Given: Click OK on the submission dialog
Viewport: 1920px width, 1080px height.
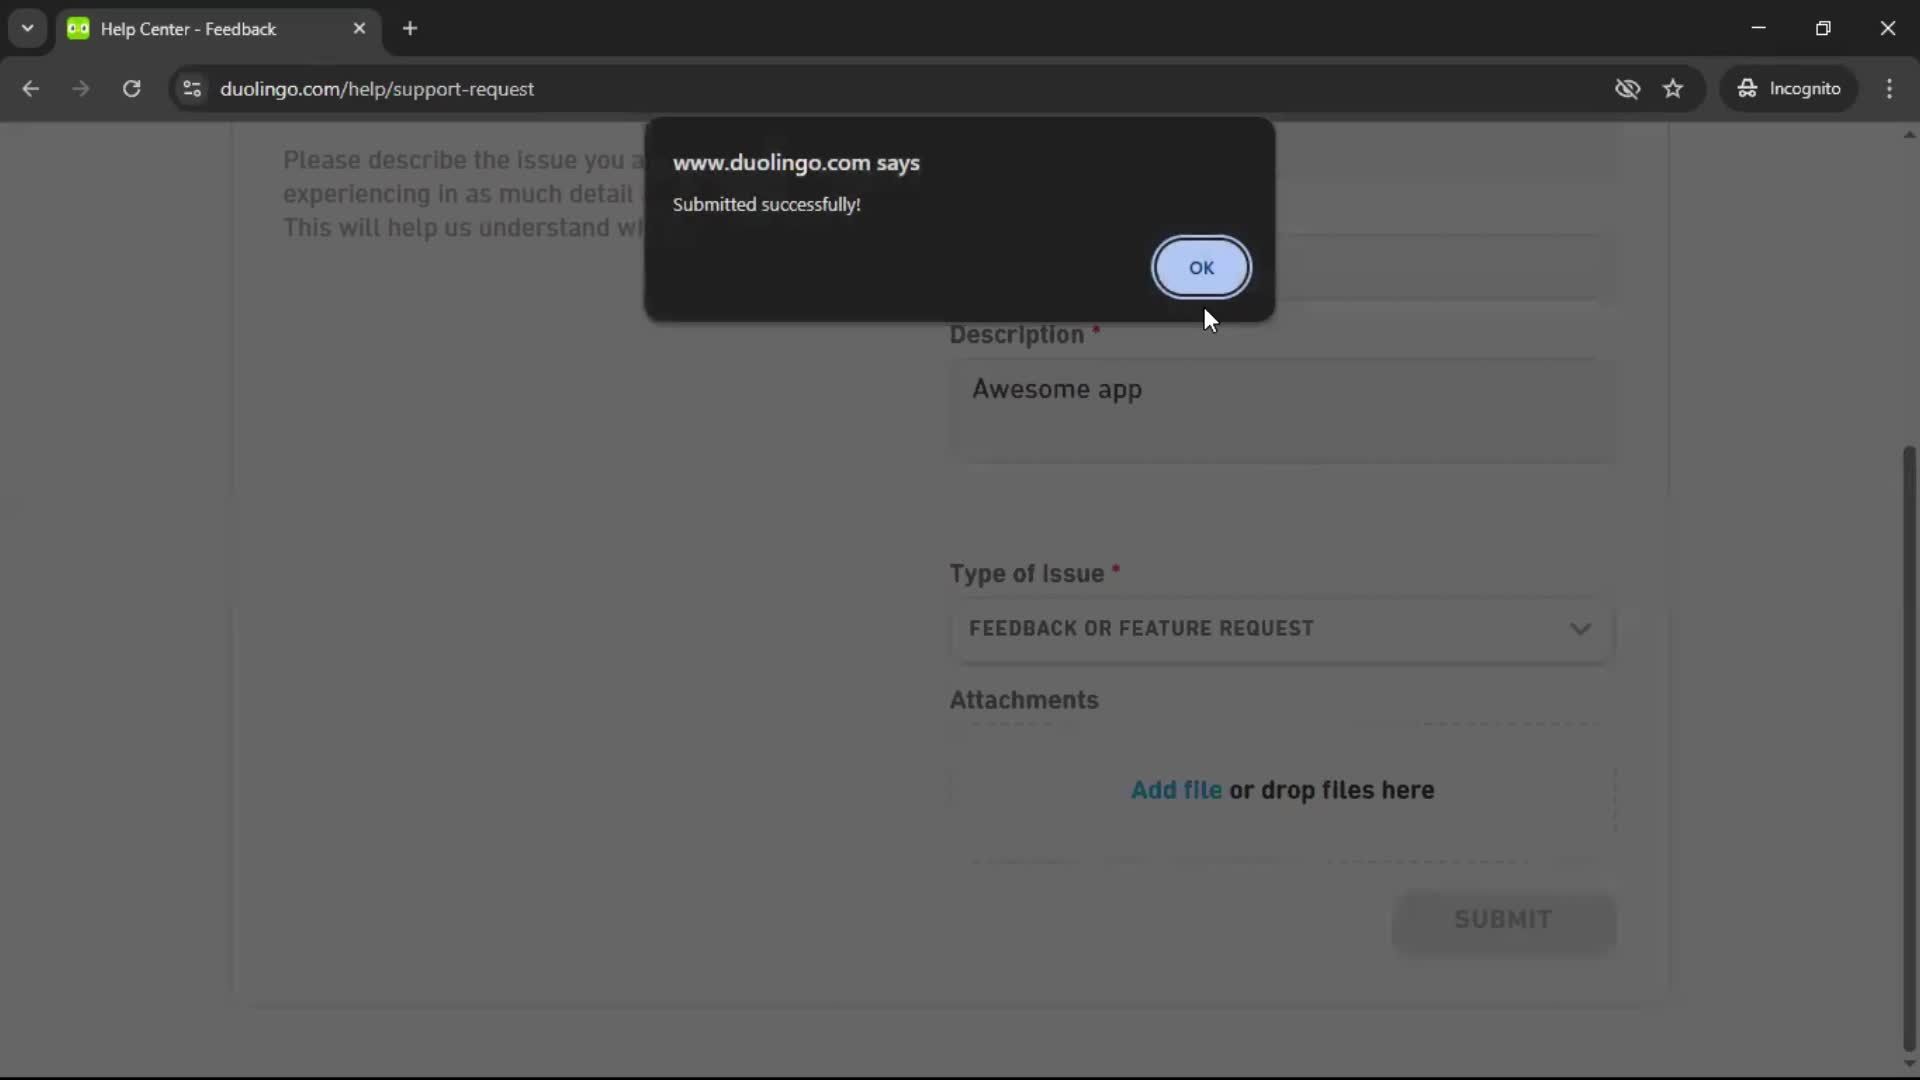Looking at the screenshot, I should [1200, 267].
